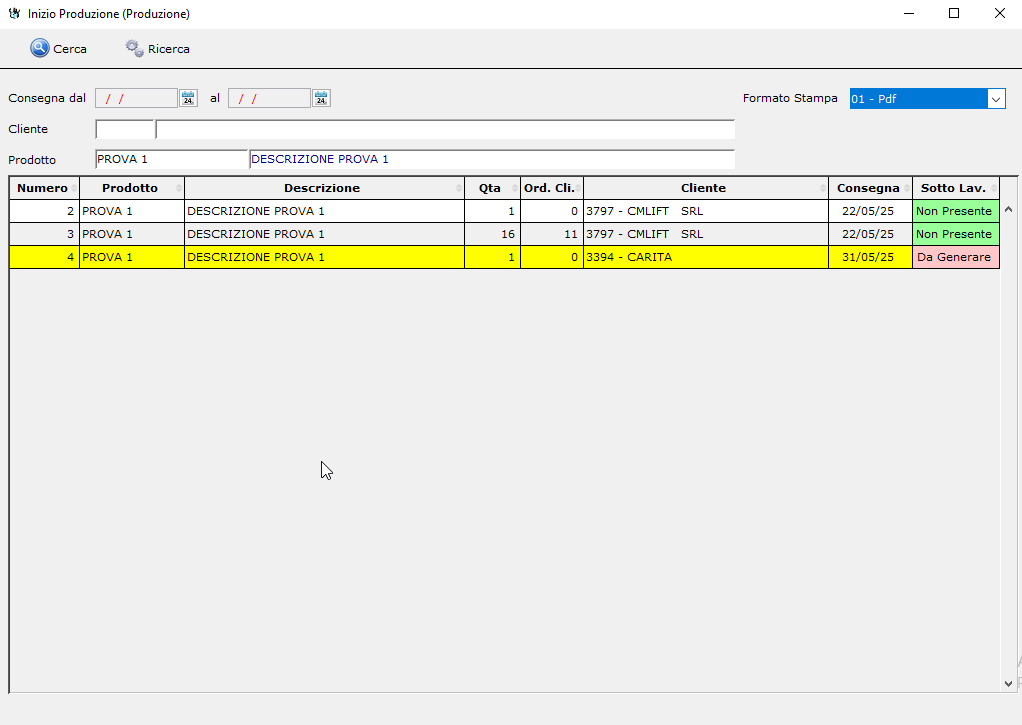Viewport: 1022px width, 725px height.
Task: Click the Cliente name text field
Action: point(445,129)
